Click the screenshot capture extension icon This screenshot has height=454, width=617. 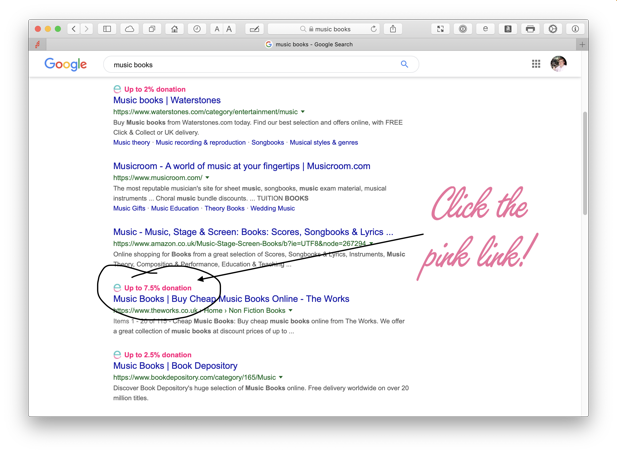(440, 29)
